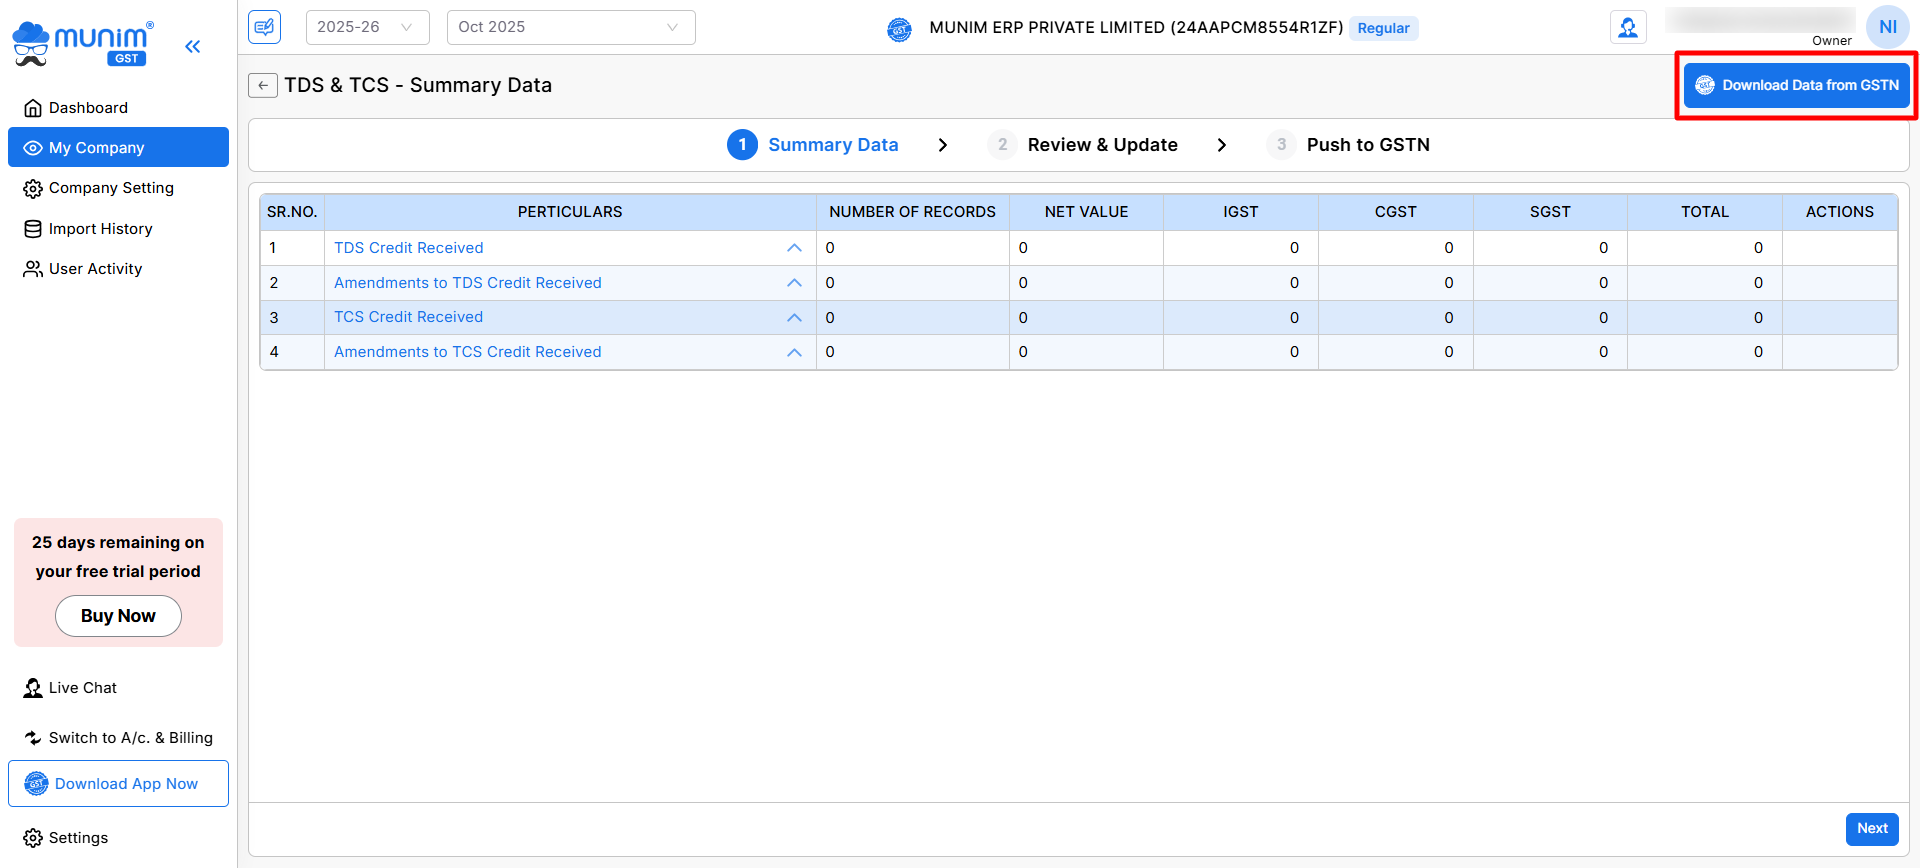Open Dashboard from the sidebar
Viewport: 1920px width, 868px height.
pyautogui.click(x=88, y=108)
